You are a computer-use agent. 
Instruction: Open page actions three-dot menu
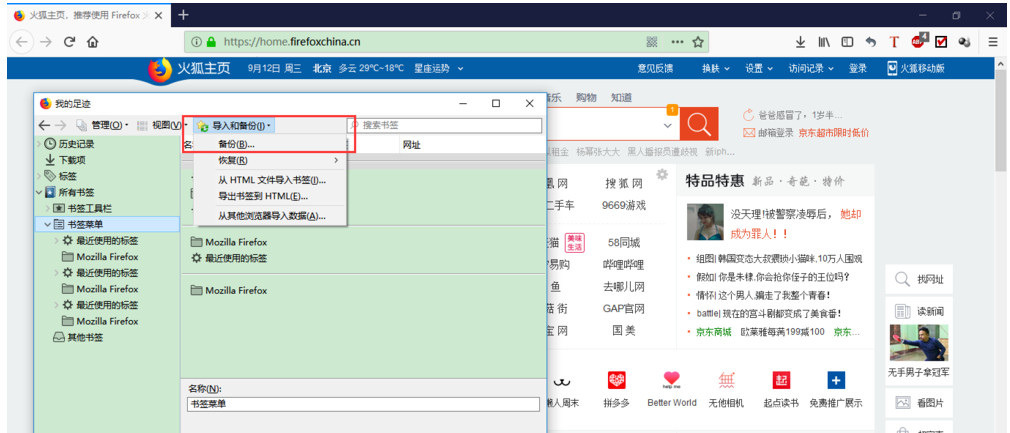[x=677, y=42]
